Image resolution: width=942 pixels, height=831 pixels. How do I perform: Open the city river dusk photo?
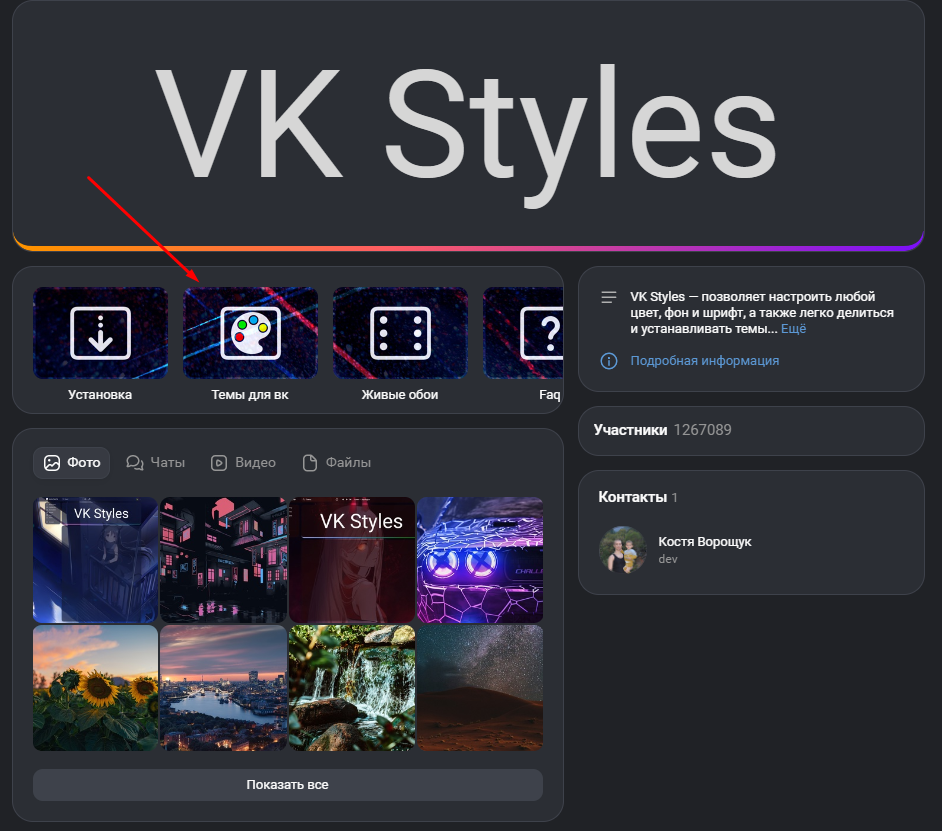pos(223,688)
